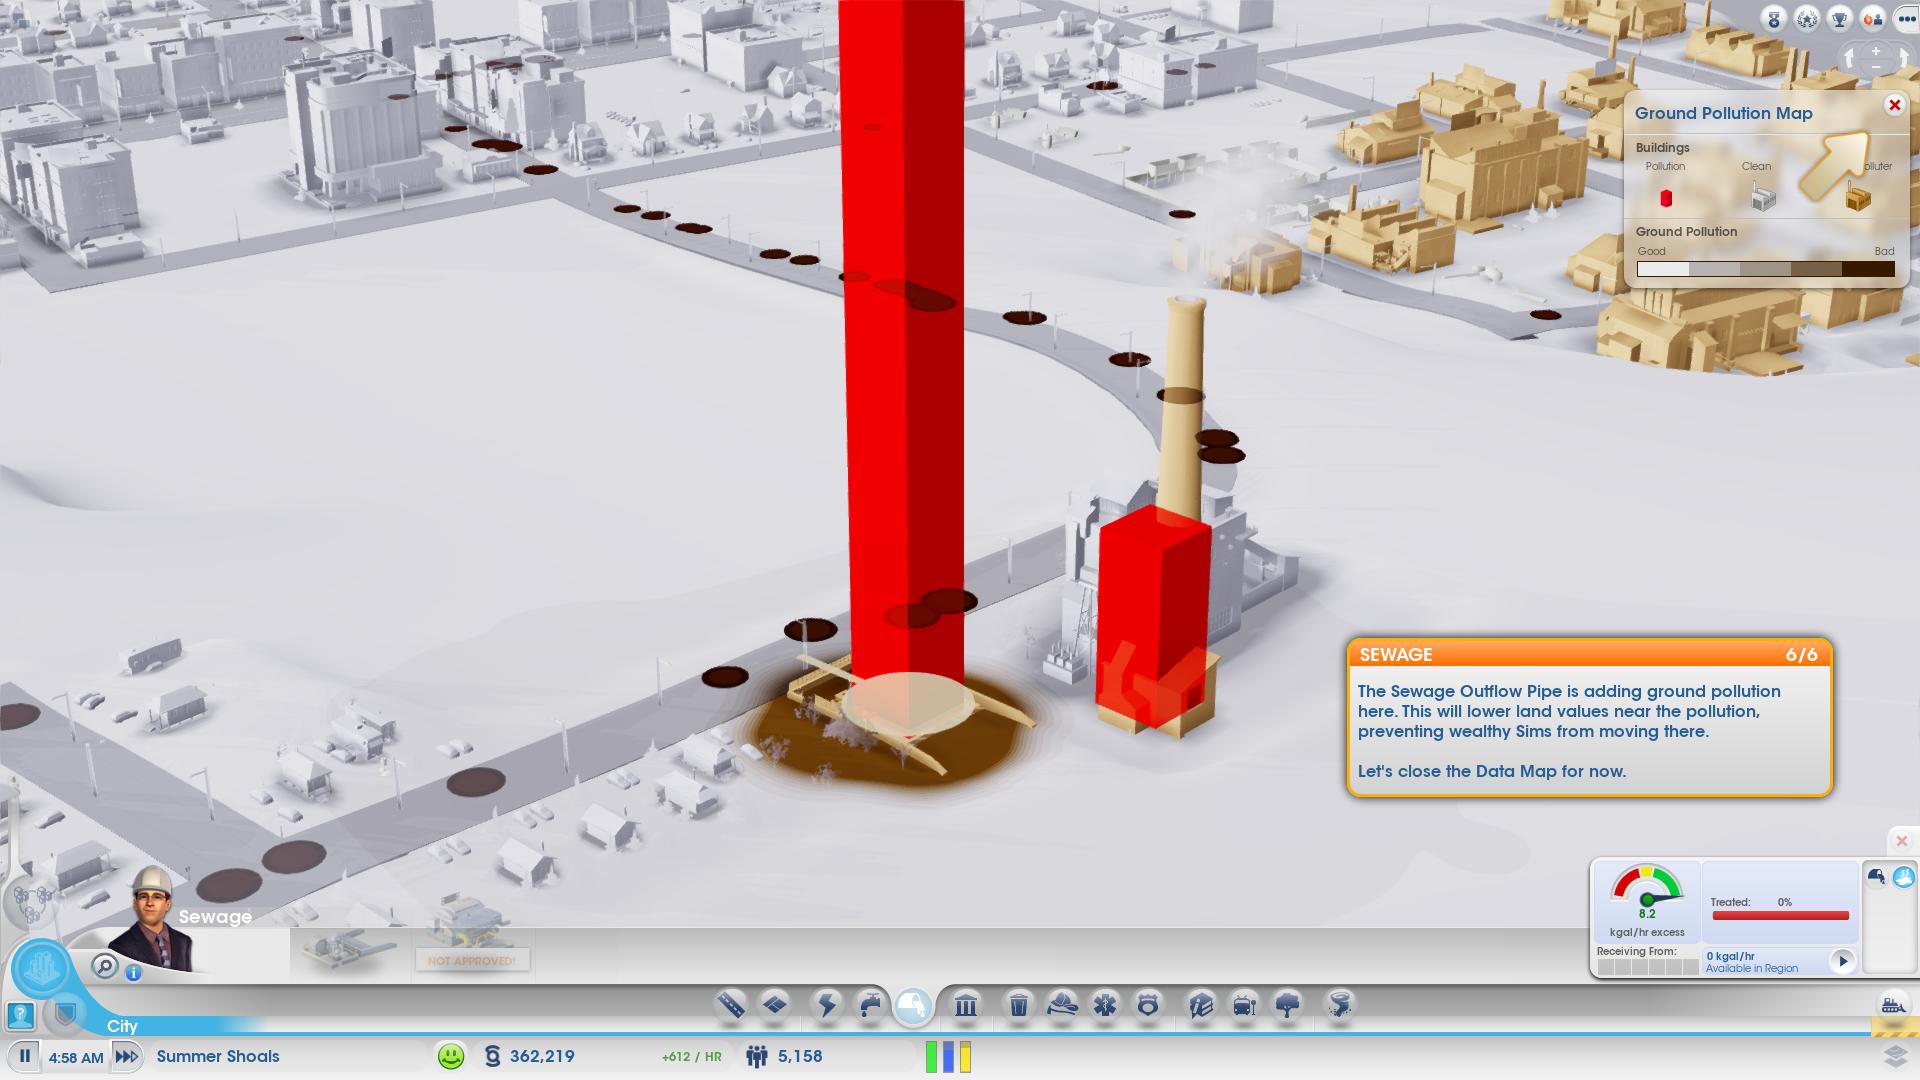Click the sewage data map toggle icon
Viewport: 1920px width, 1080px height.
coord(1876,877)
